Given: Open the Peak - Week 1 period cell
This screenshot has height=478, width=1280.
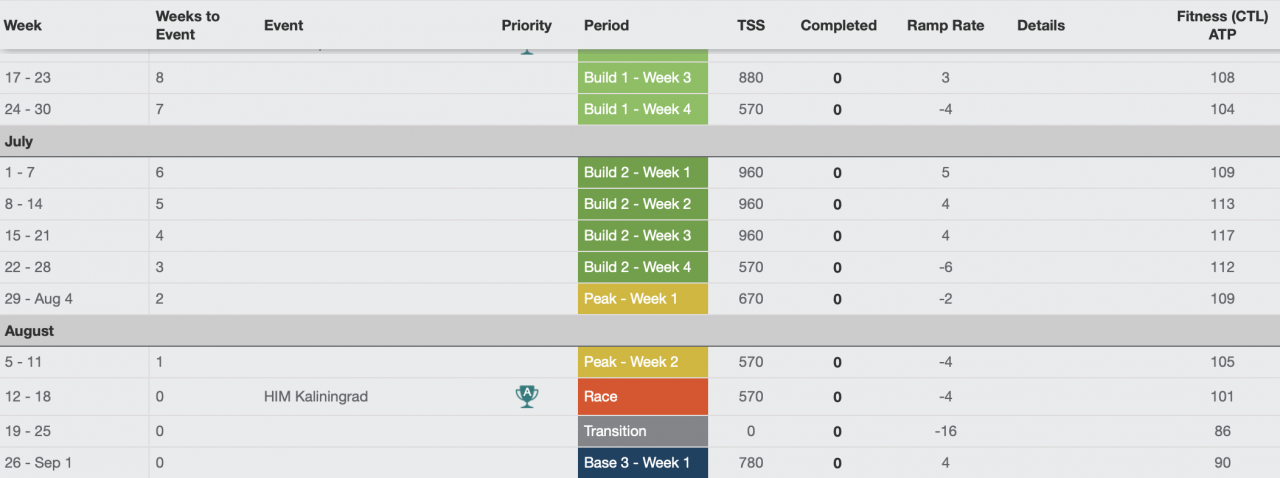Looking at the screenshot, I should point(642,299).
